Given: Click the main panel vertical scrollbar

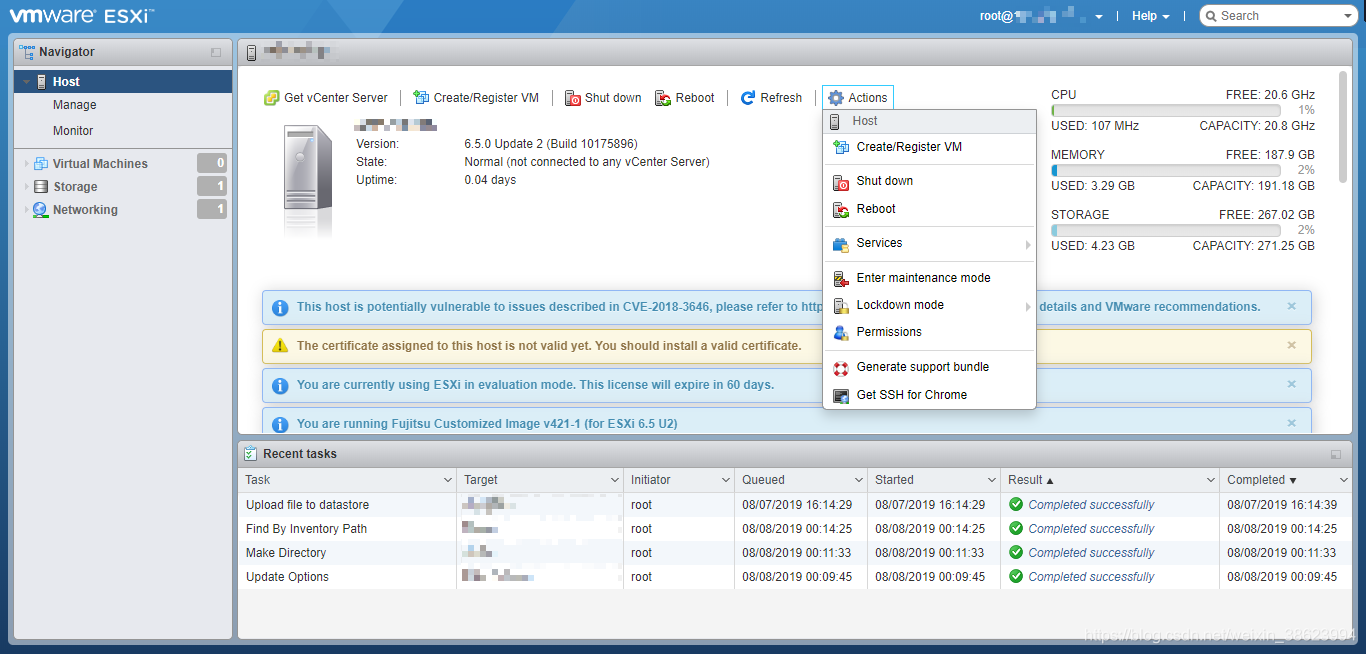Looking at the screenshot, I should 1342,127.
